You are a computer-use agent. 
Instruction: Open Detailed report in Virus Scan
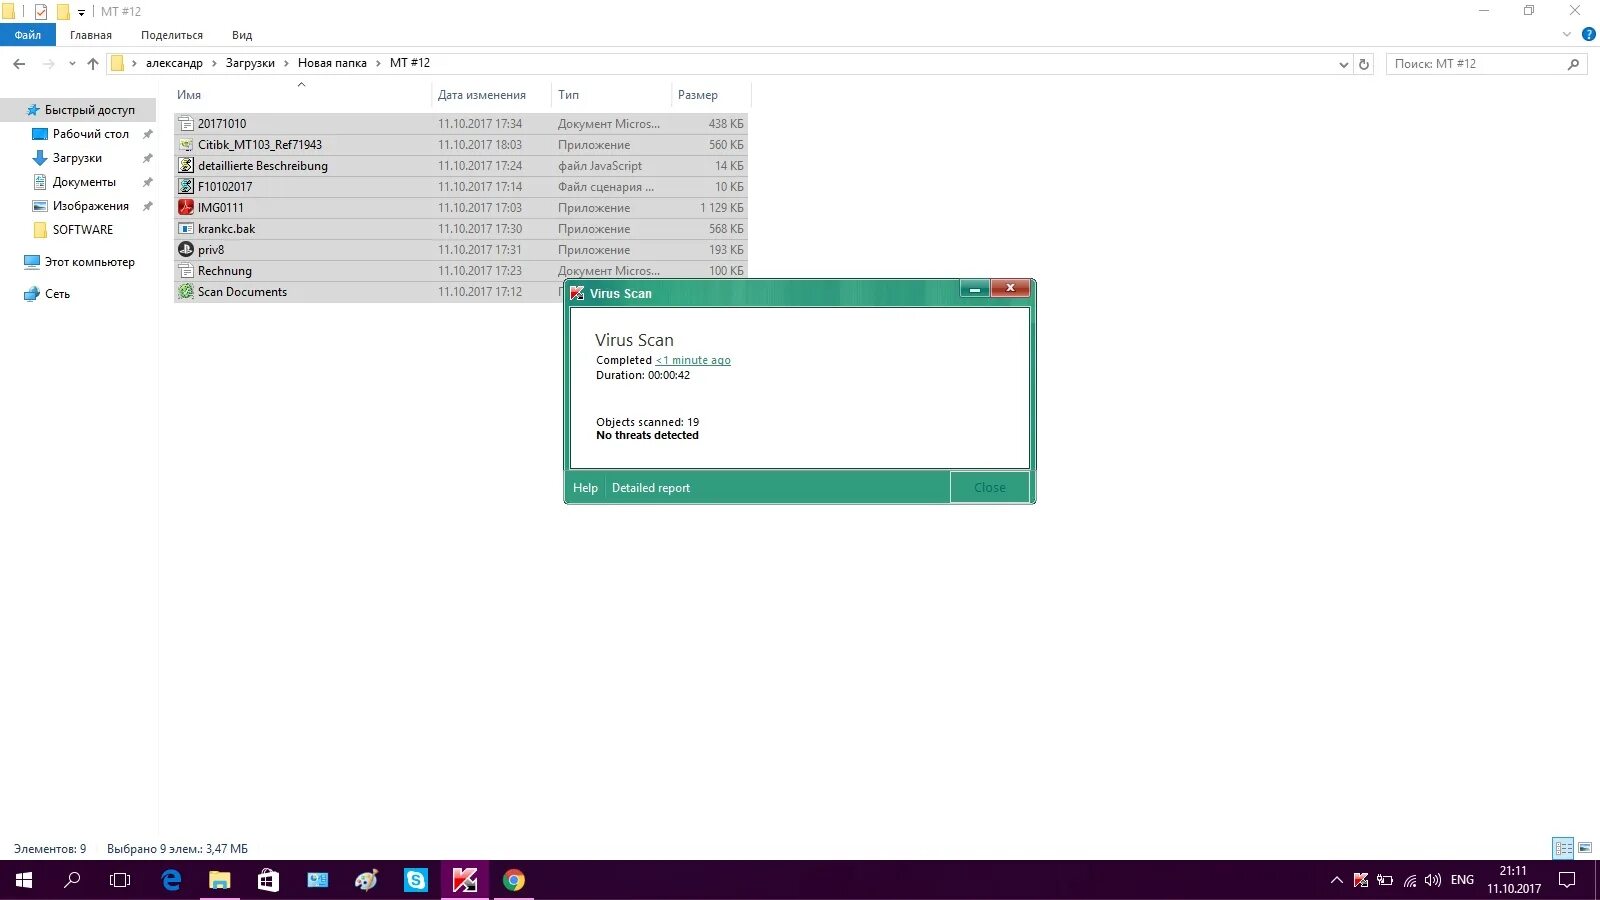[651, 488]
